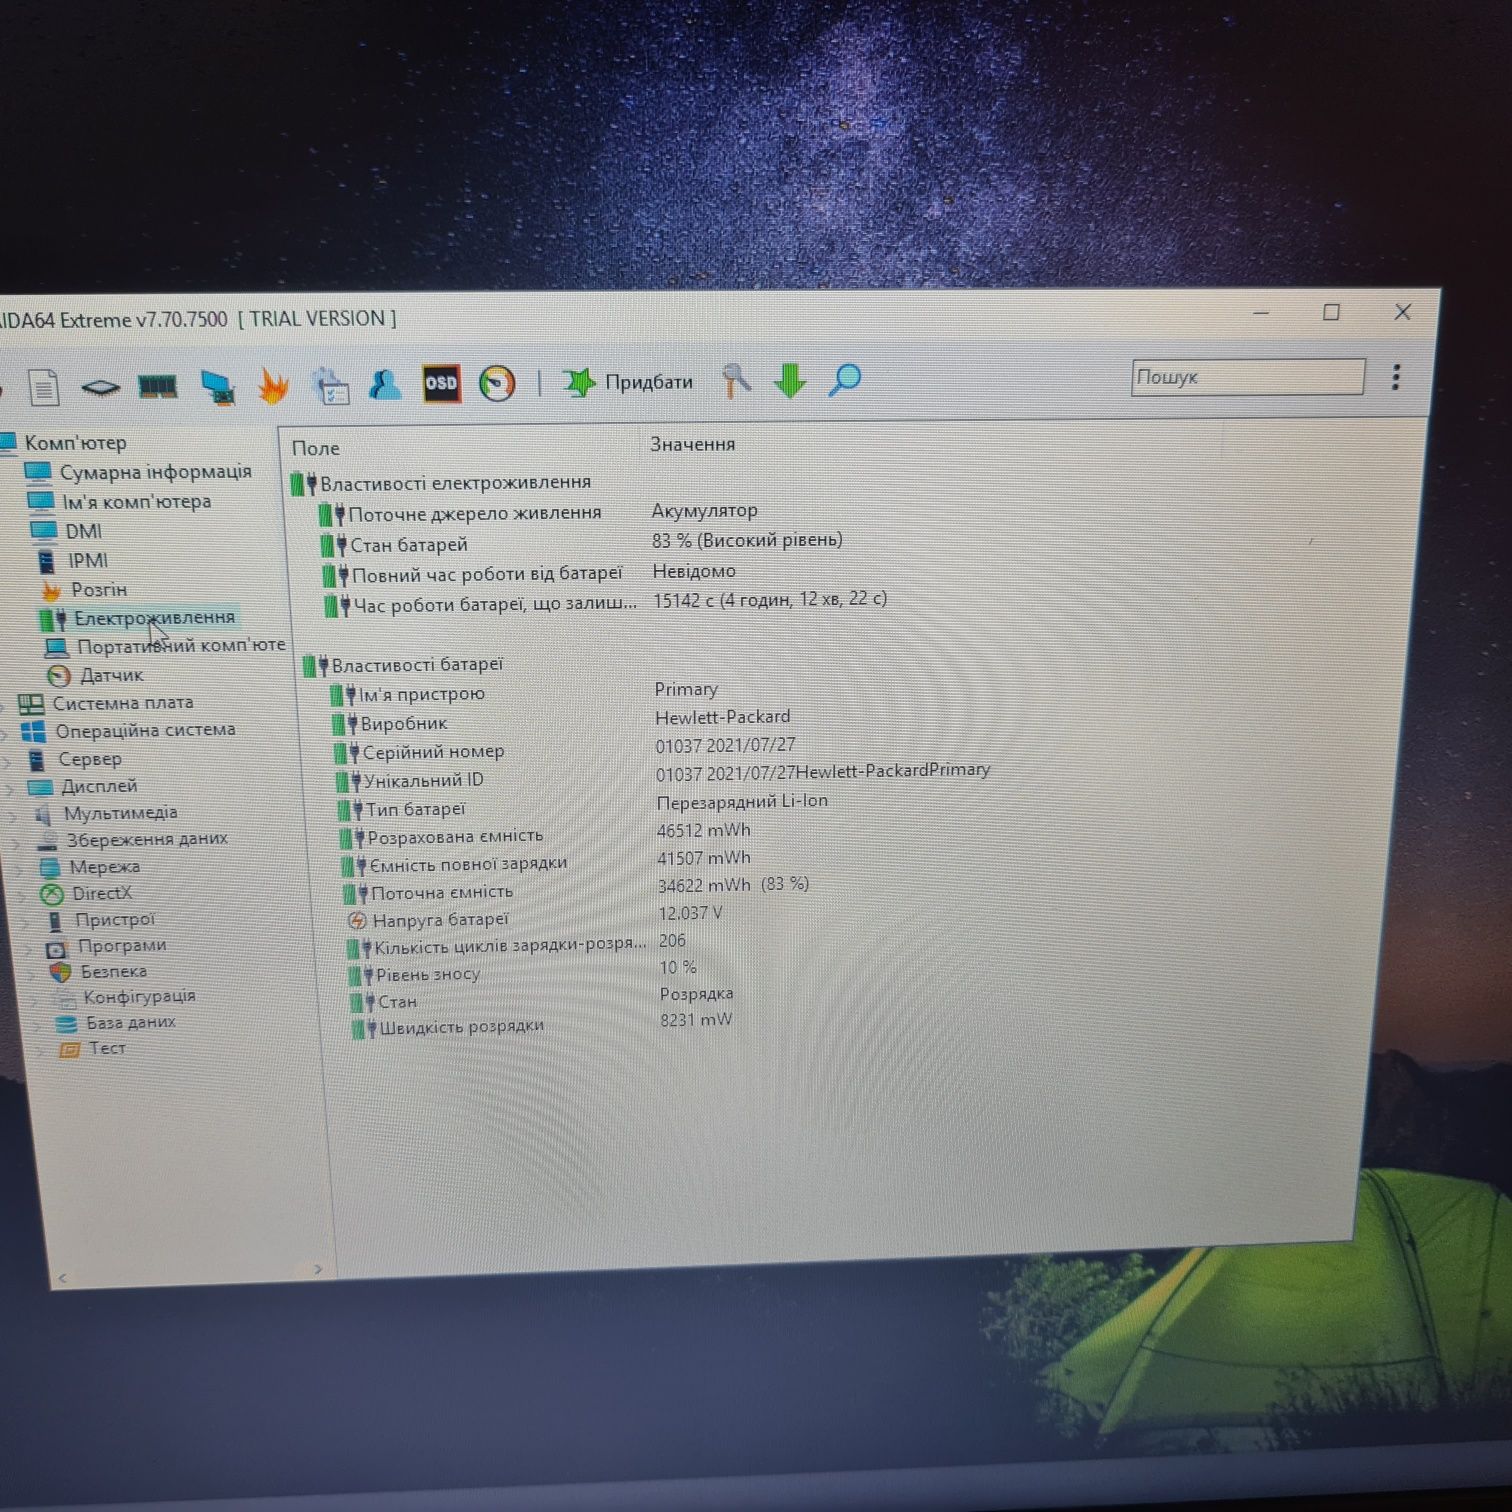This screenshot has width=1512, height=1512.
Task: Click the key license toolbar icon
Action: click(x=736, y=381)
